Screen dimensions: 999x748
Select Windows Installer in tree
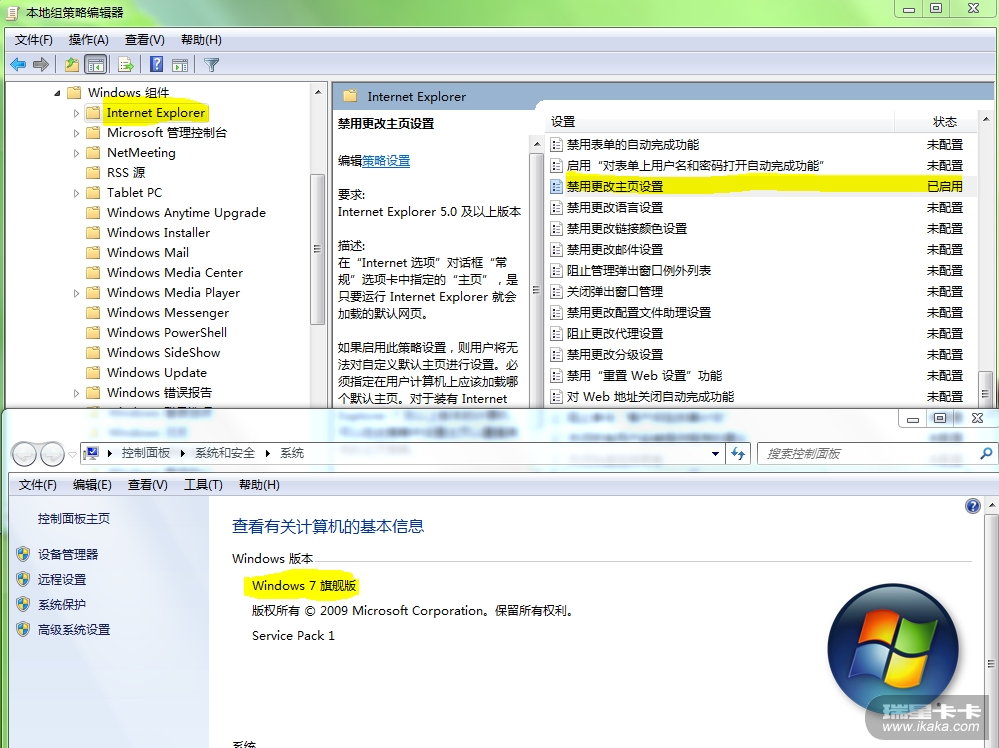click(158, 233)
